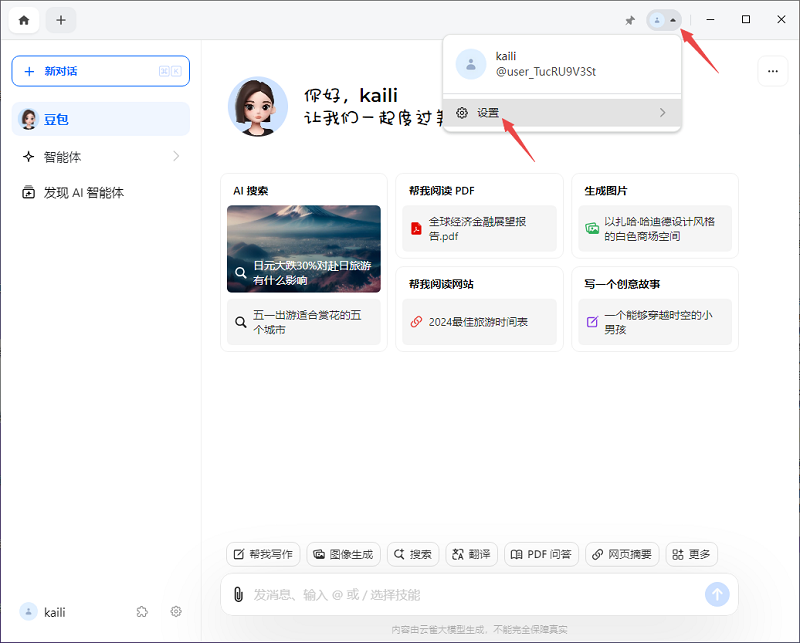800x643 pixels.
Task: Click the blue send arrow button
Action: click(x=717, y=594)
